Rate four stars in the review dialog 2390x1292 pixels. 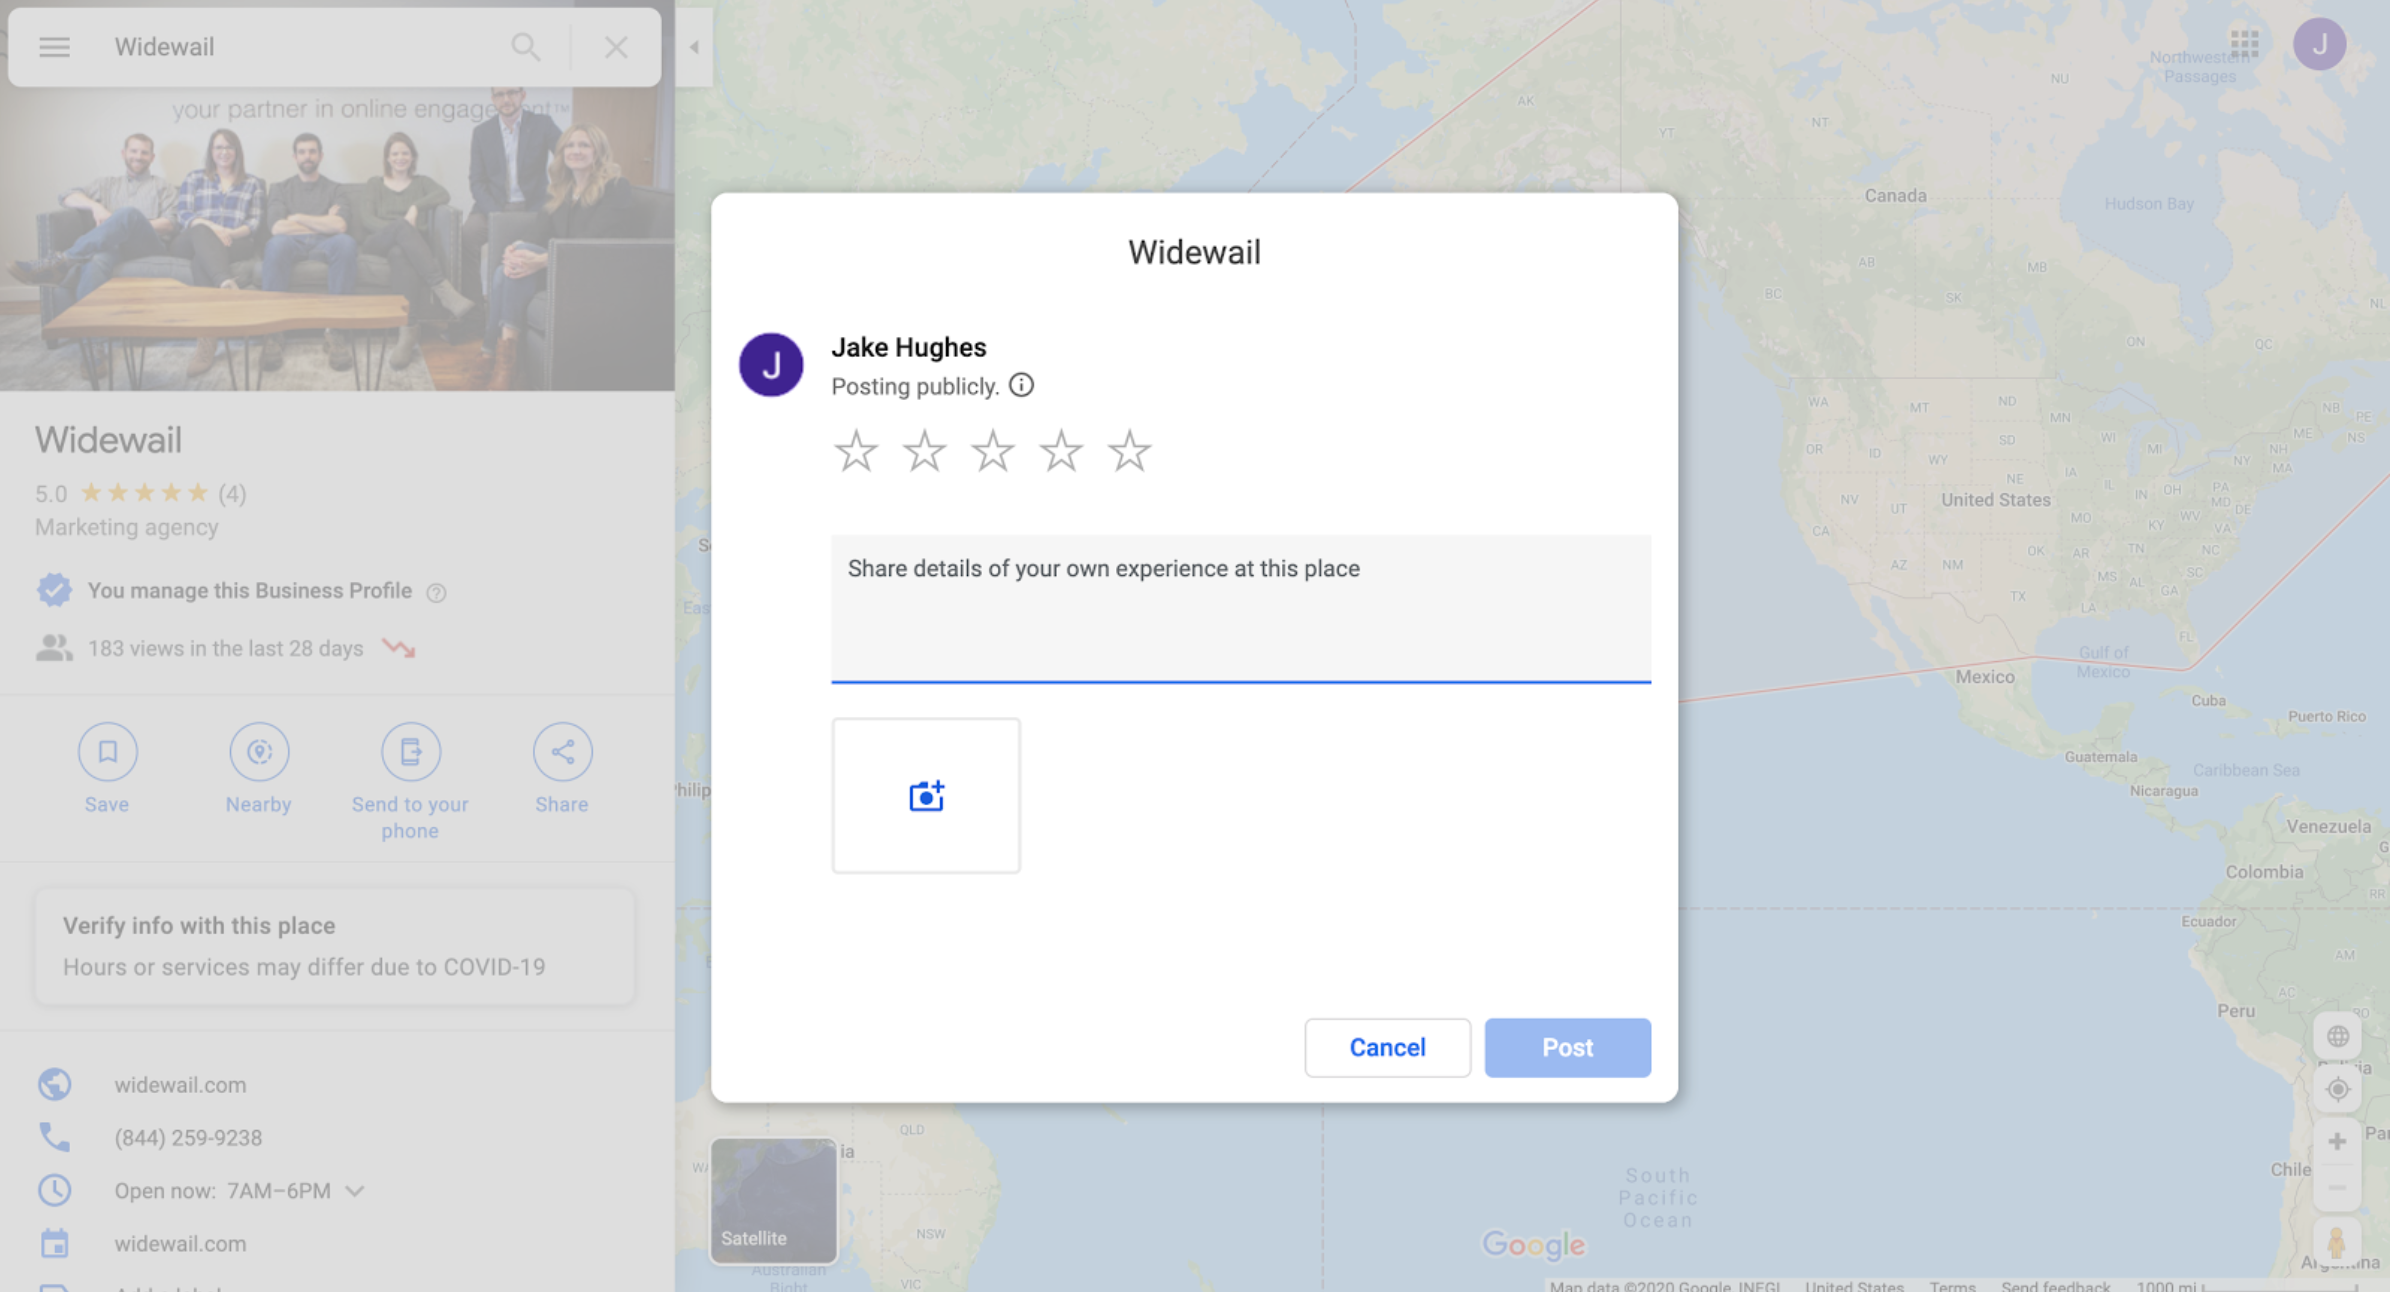[x=1061, y=451]
